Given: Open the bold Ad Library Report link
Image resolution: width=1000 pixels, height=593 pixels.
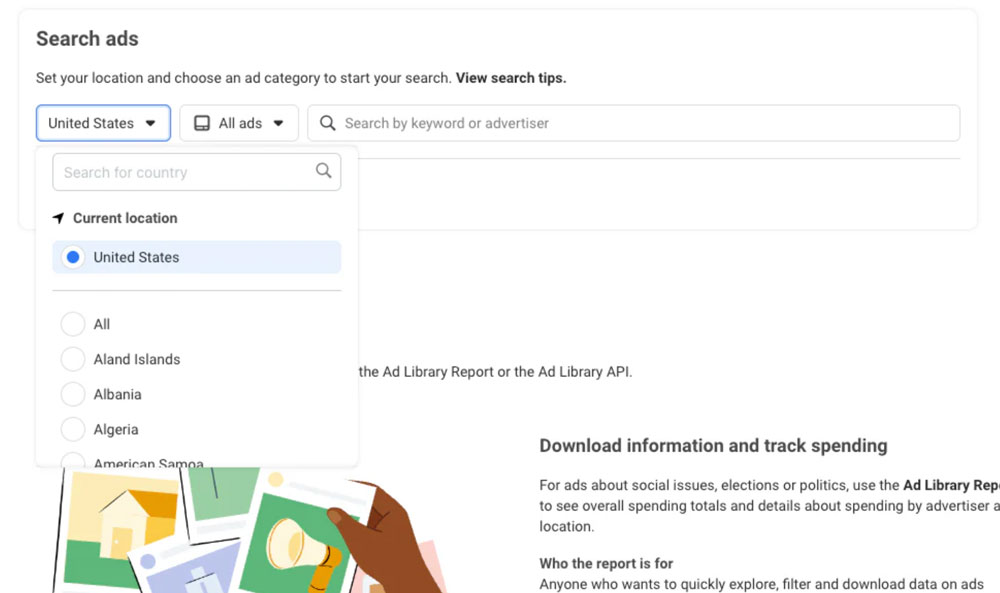Looking at the screenshot, I should pyautogui.click(x=950, y=485).
